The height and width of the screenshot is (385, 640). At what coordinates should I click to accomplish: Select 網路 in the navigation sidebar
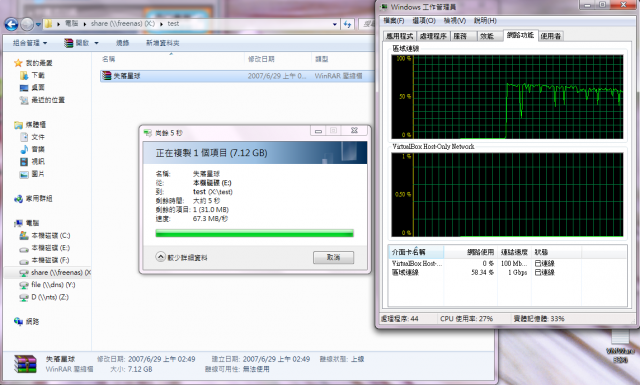click(27, 322)
